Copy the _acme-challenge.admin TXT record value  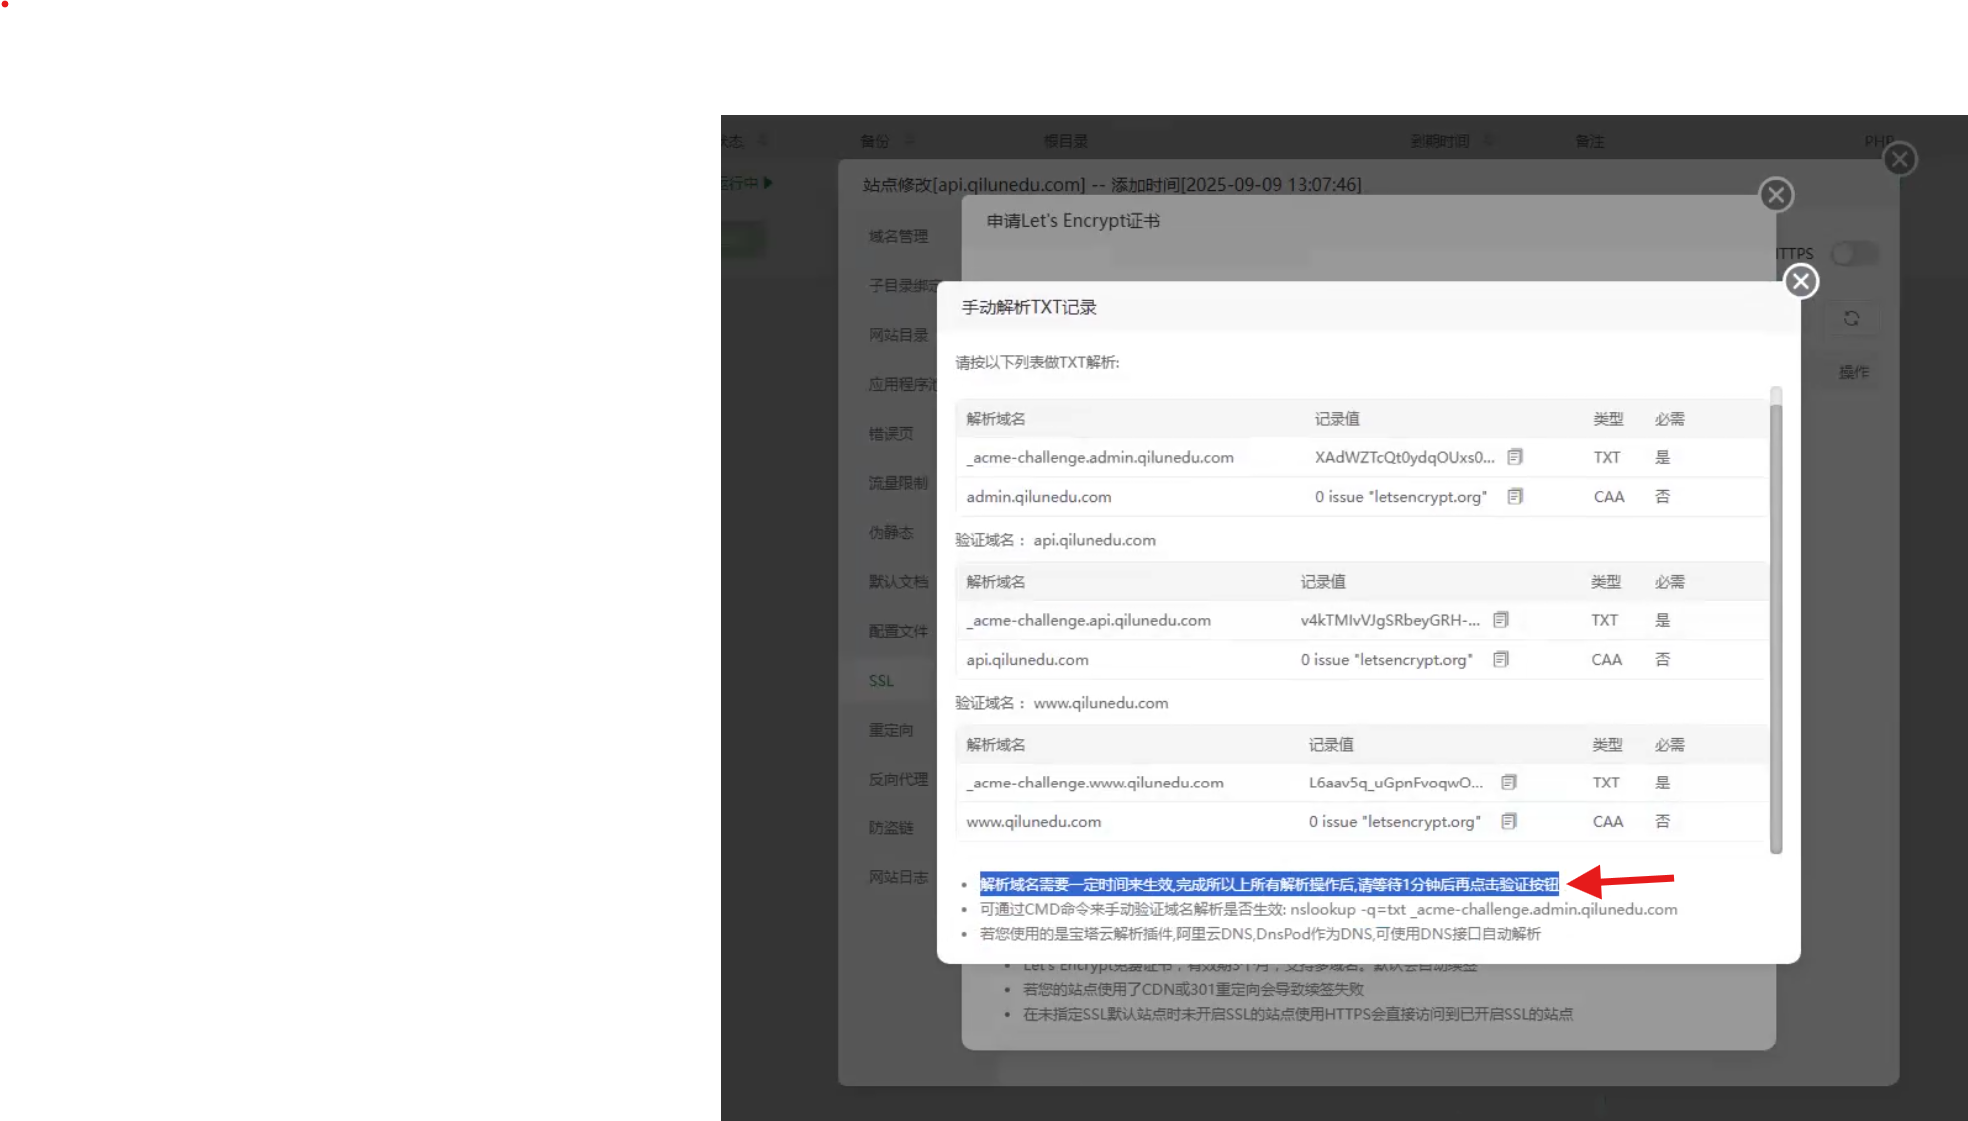[x=1515, y=457]
